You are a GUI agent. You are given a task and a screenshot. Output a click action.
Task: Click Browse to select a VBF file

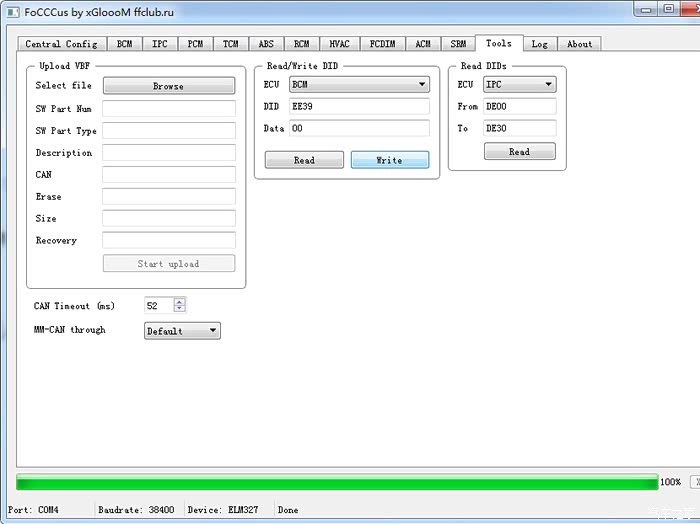(x=168, y=86)
